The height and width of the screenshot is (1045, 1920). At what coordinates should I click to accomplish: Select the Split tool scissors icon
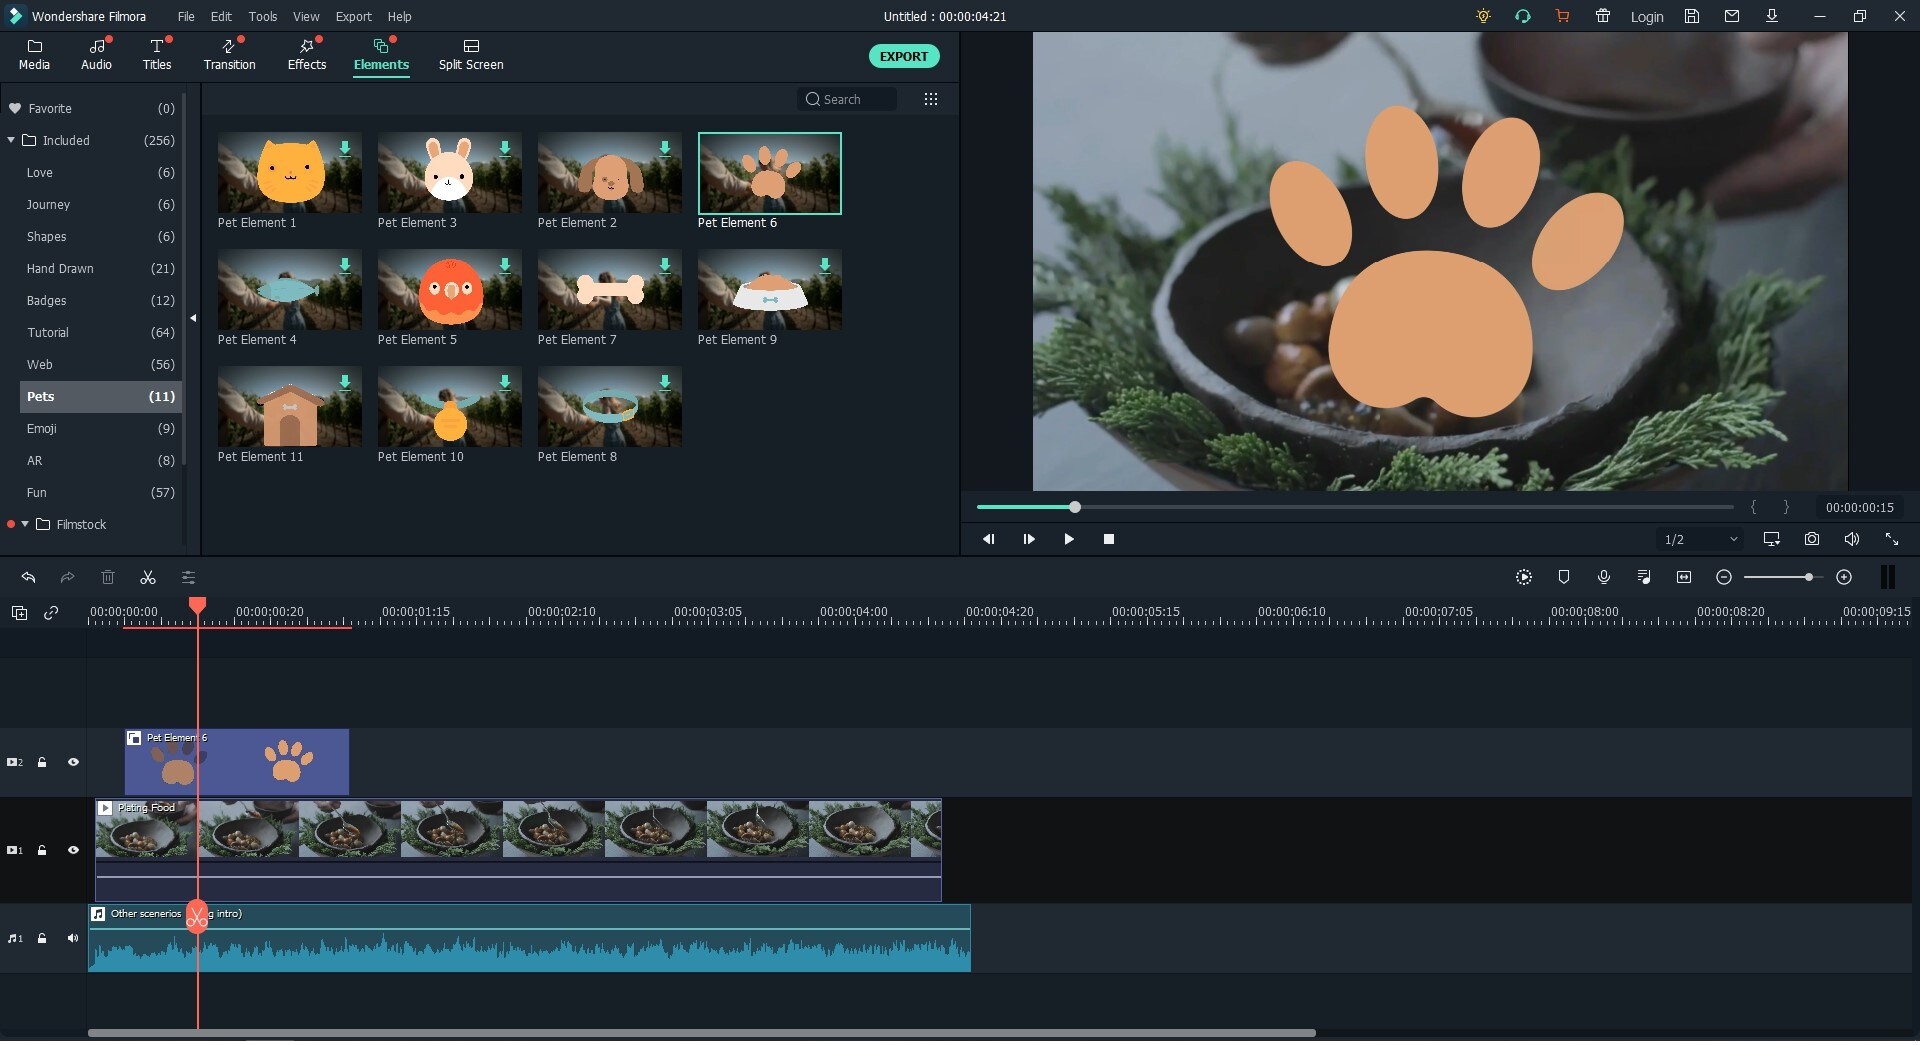click(147, 577)
